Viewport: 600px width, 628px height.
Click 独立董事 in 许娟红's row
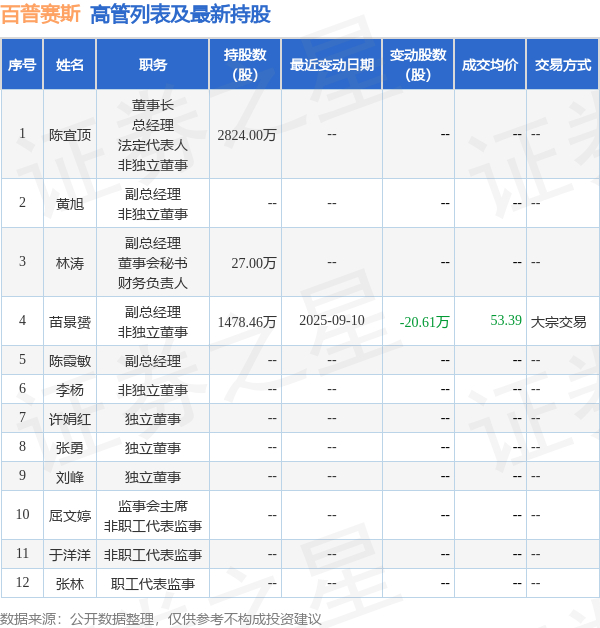[x=153, y=419]
